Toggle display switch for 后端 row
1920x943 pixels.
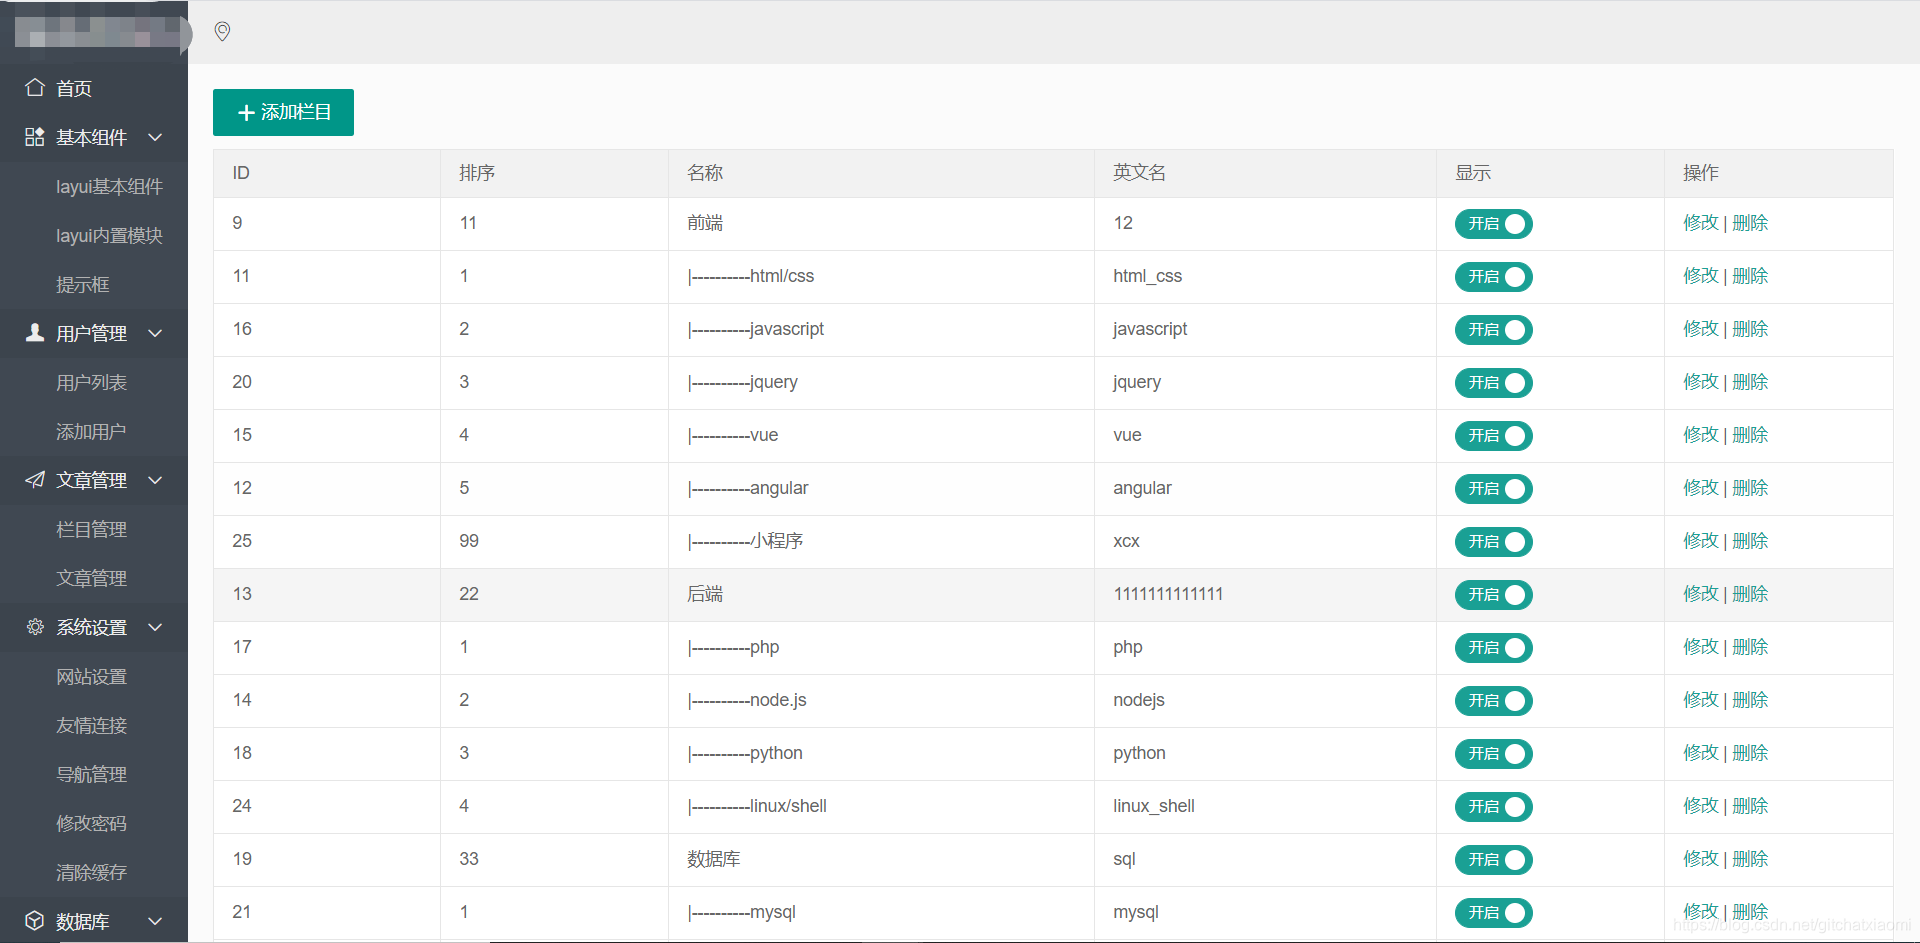pyautogui.click(x=1493, y=595)
